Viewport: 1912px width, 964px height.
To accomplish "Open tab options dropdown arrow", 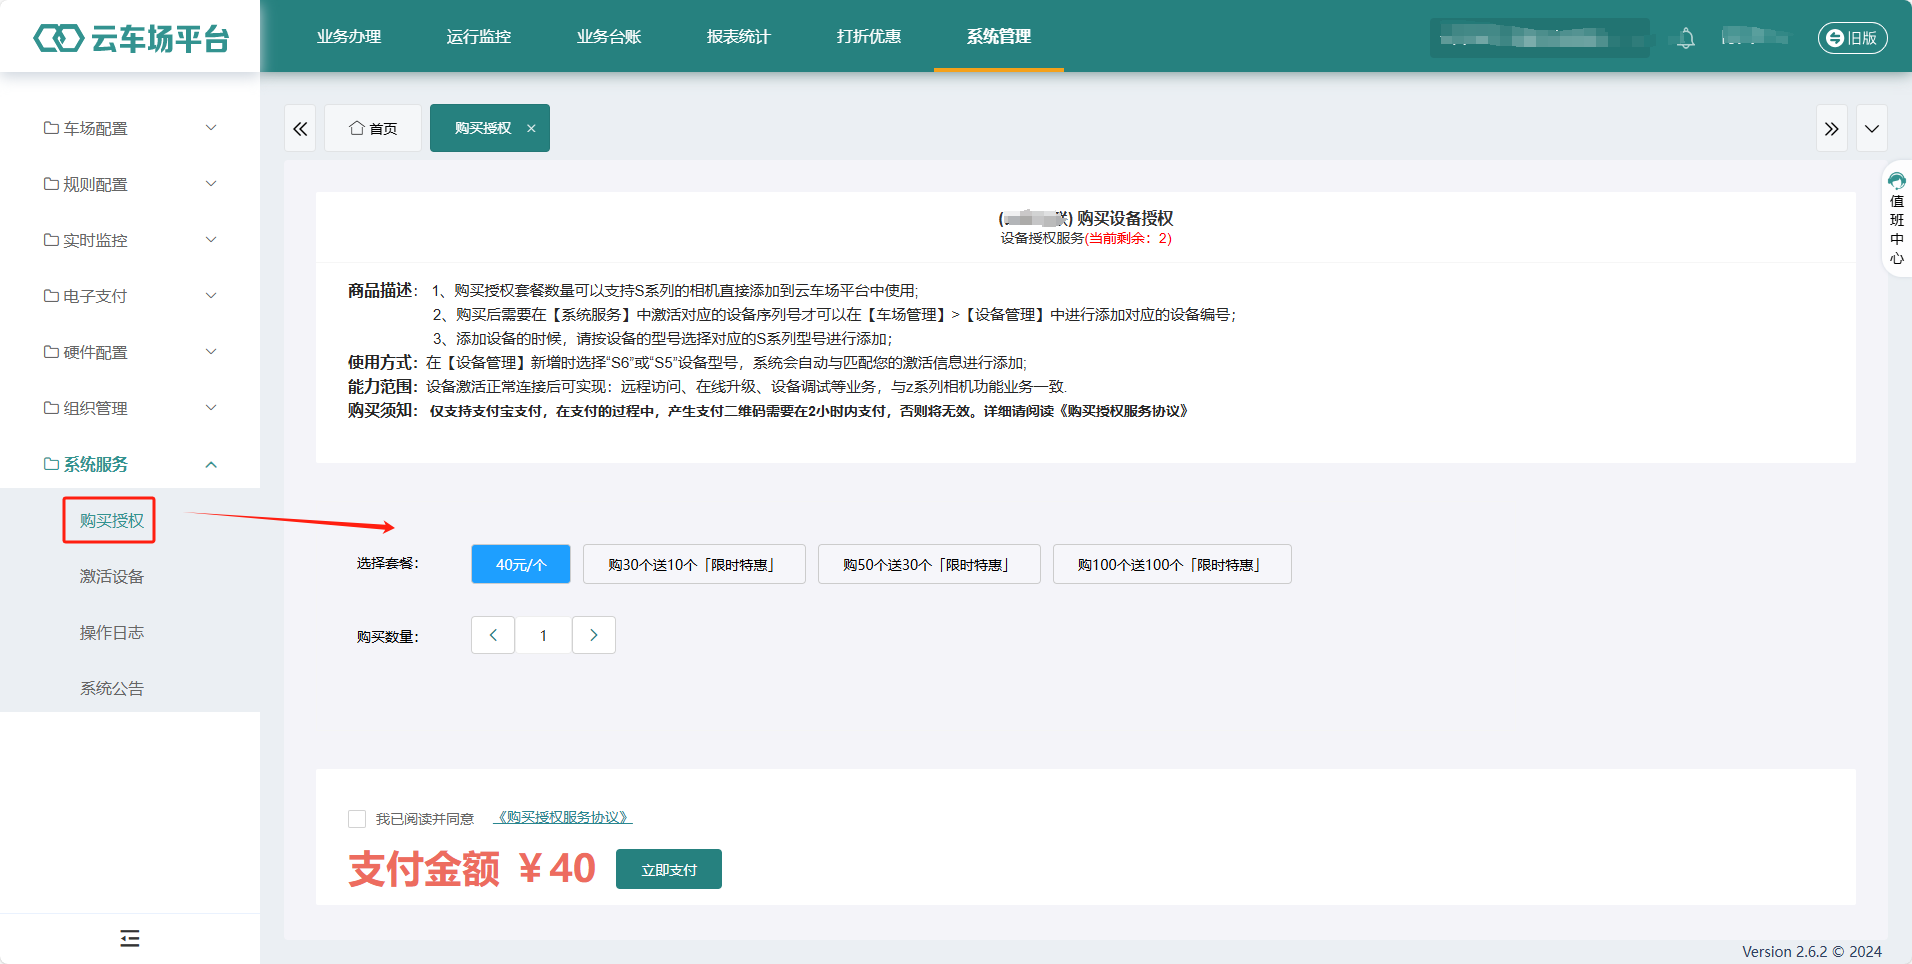I will coord(1872,128).
